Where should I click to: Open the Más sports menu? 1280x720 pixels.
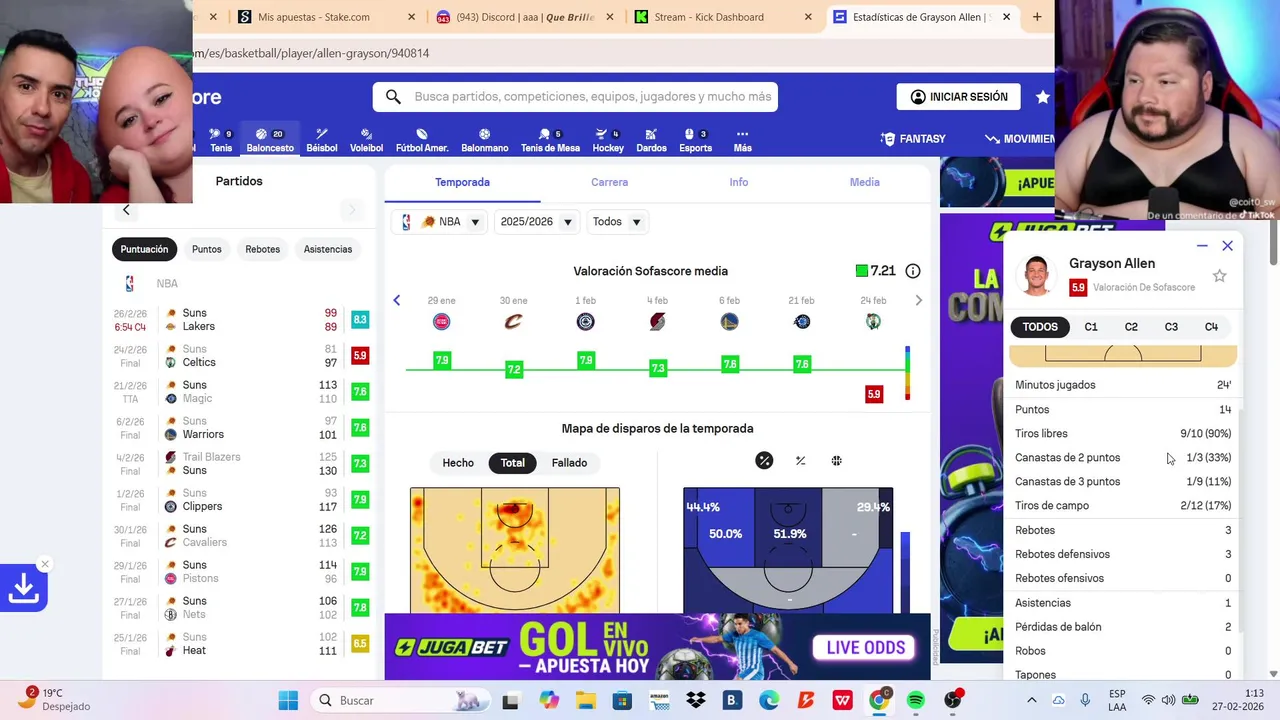[742, 140]
